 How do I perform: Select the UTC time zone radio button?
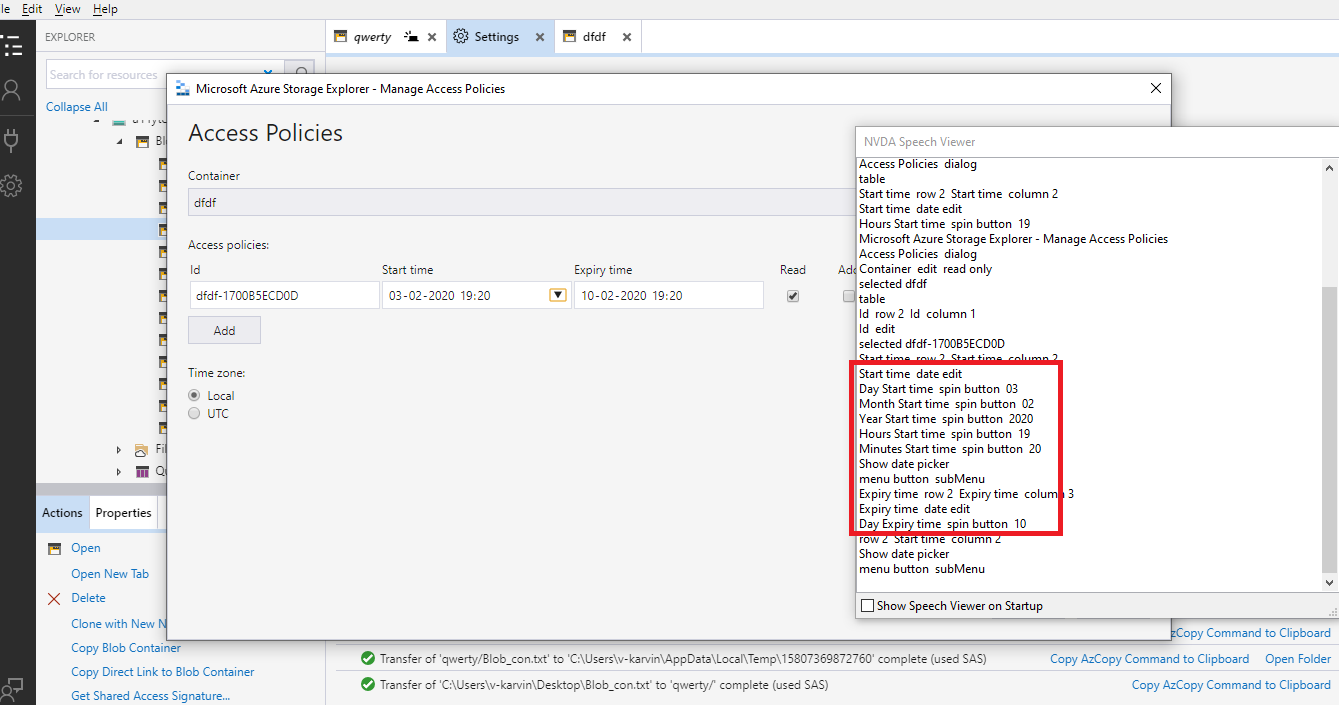pos(193,413)
